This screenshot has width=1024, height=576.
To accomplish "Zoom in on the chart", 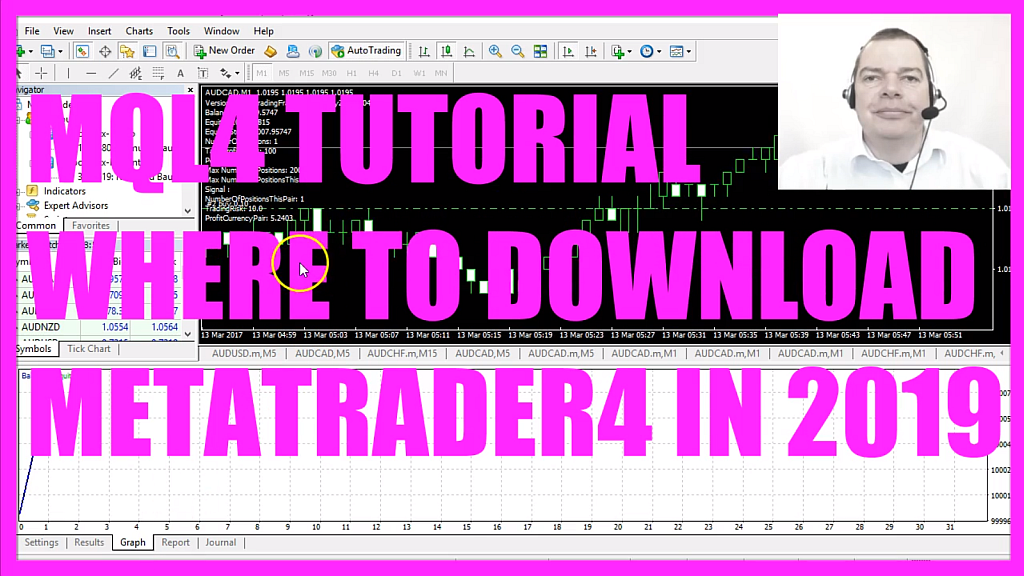I will pyautogui.click(x=495, y=51).
